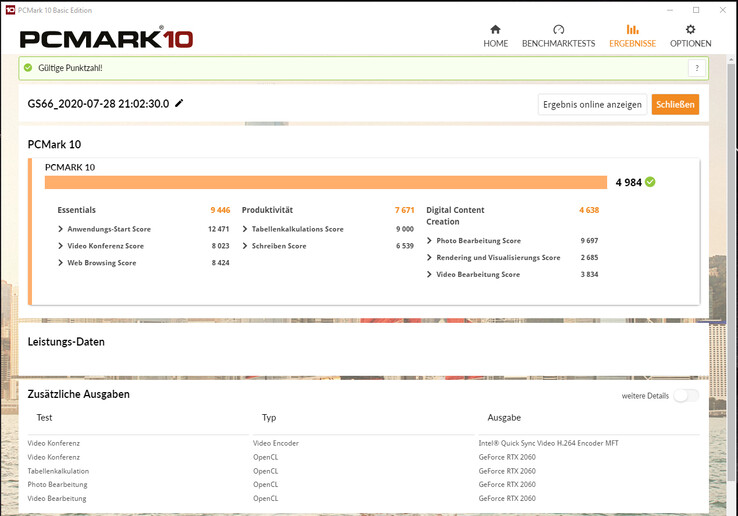The width and height of the screenshot is (738, 516).
Task: Expand Schreiben Score
Action: point(245,246)
